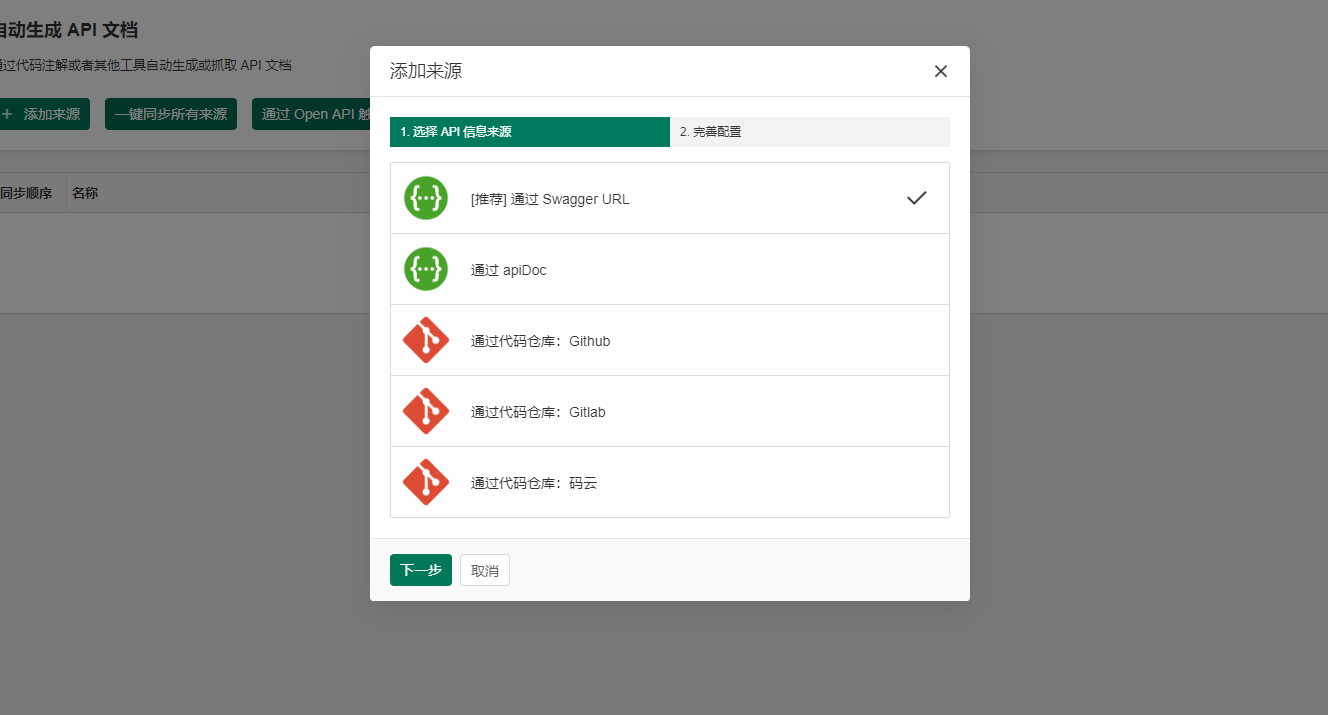Click the 码云 repository git icon
This screenshot has width=1328, height=715.
coord(426,482)
